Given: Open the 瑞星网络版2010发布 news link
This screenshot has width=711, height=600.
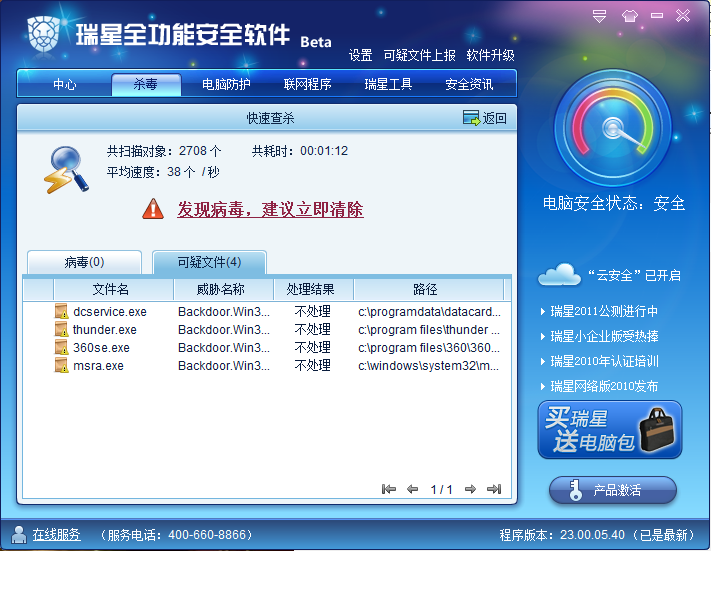Looking at the screenshot, I should pyautogui.click(x=604, y=386).
